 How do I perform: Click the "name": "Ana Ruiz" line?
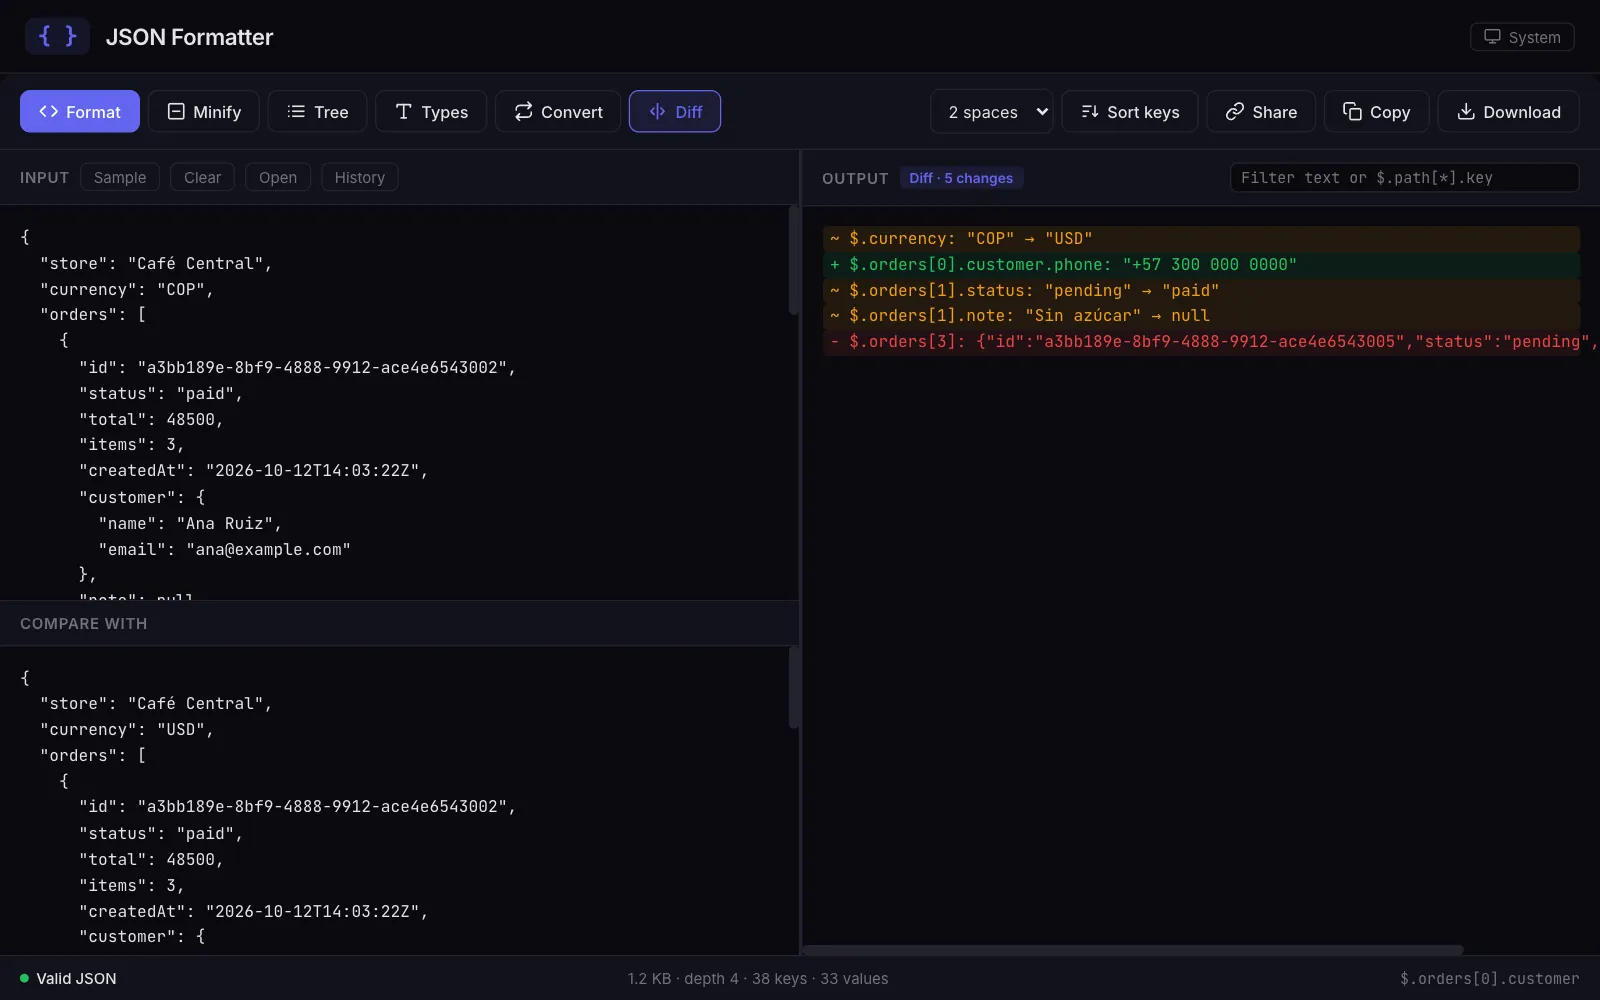[x=190, y=523]
